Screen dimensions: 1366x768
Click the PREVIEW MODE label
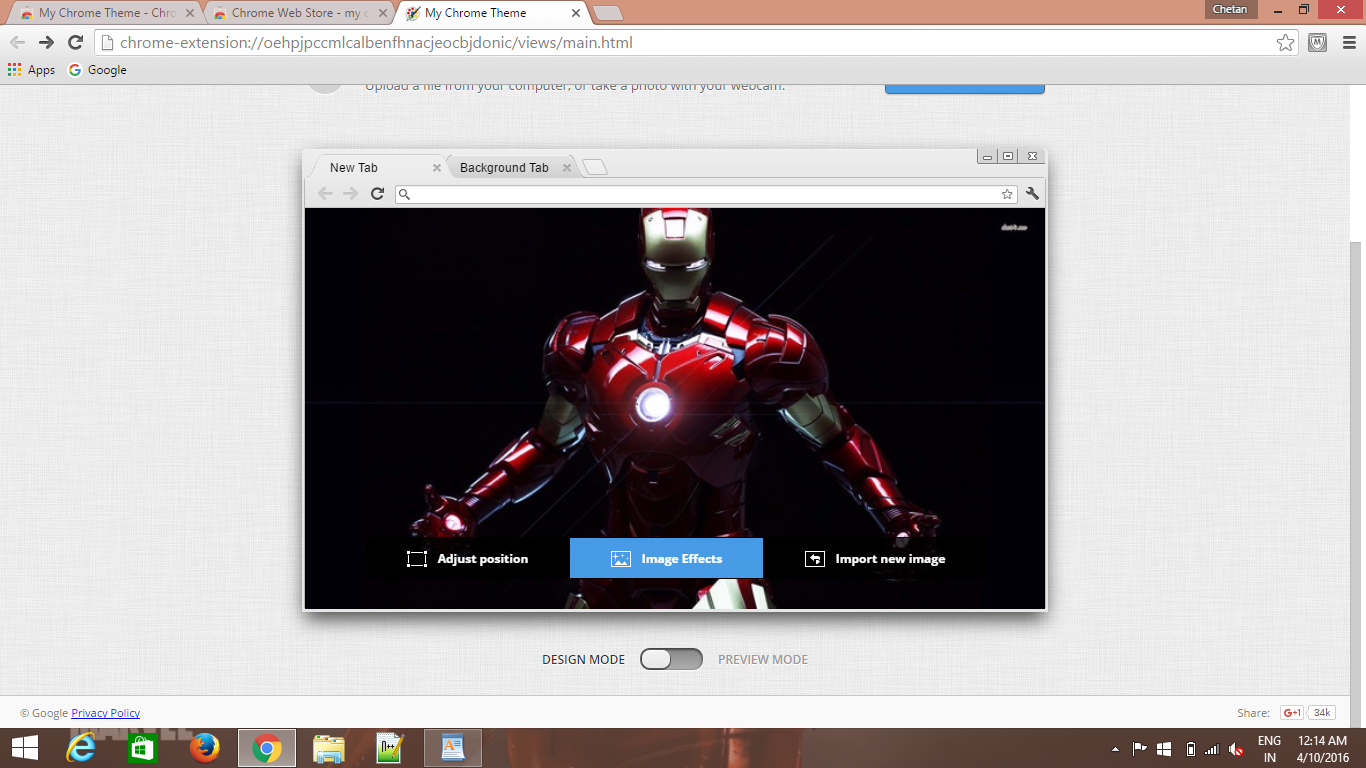(x=763, y=659)
